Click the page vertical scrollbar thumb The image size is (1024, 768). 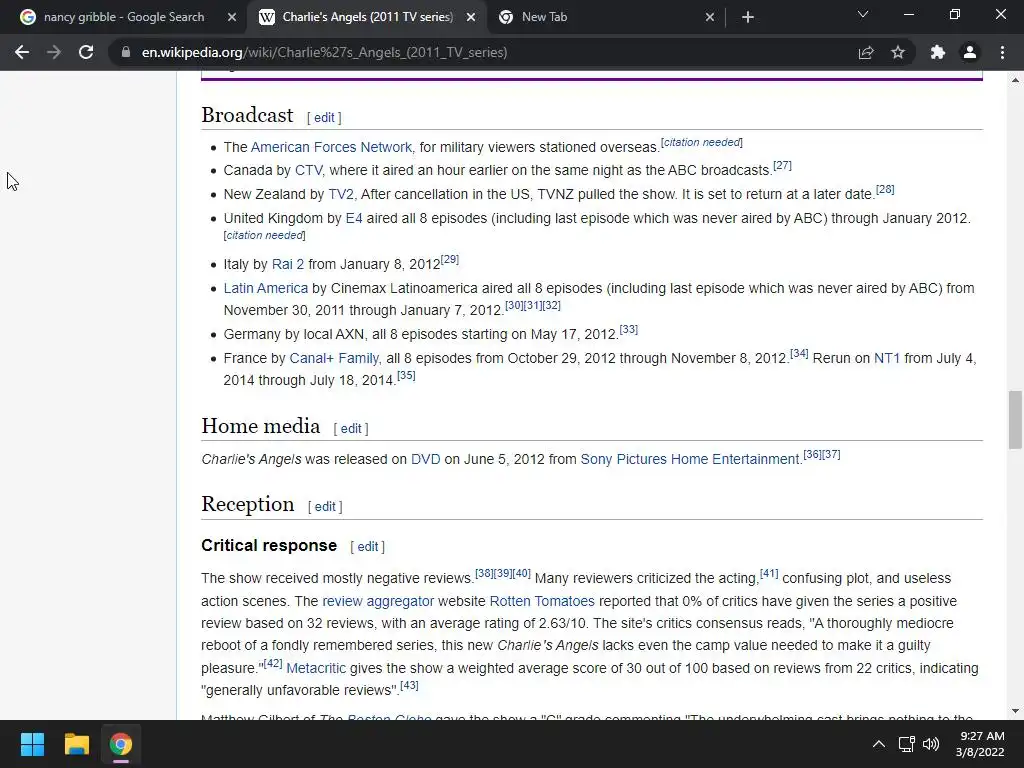pos(1015,420)
